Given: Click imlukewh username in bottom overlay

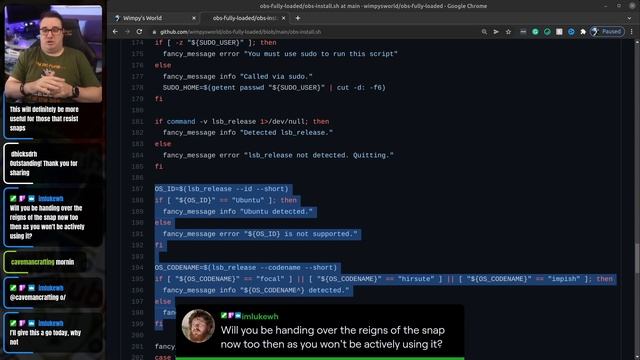Looking at the screenshot, I should pyautogui.click(x=260, y=316).
